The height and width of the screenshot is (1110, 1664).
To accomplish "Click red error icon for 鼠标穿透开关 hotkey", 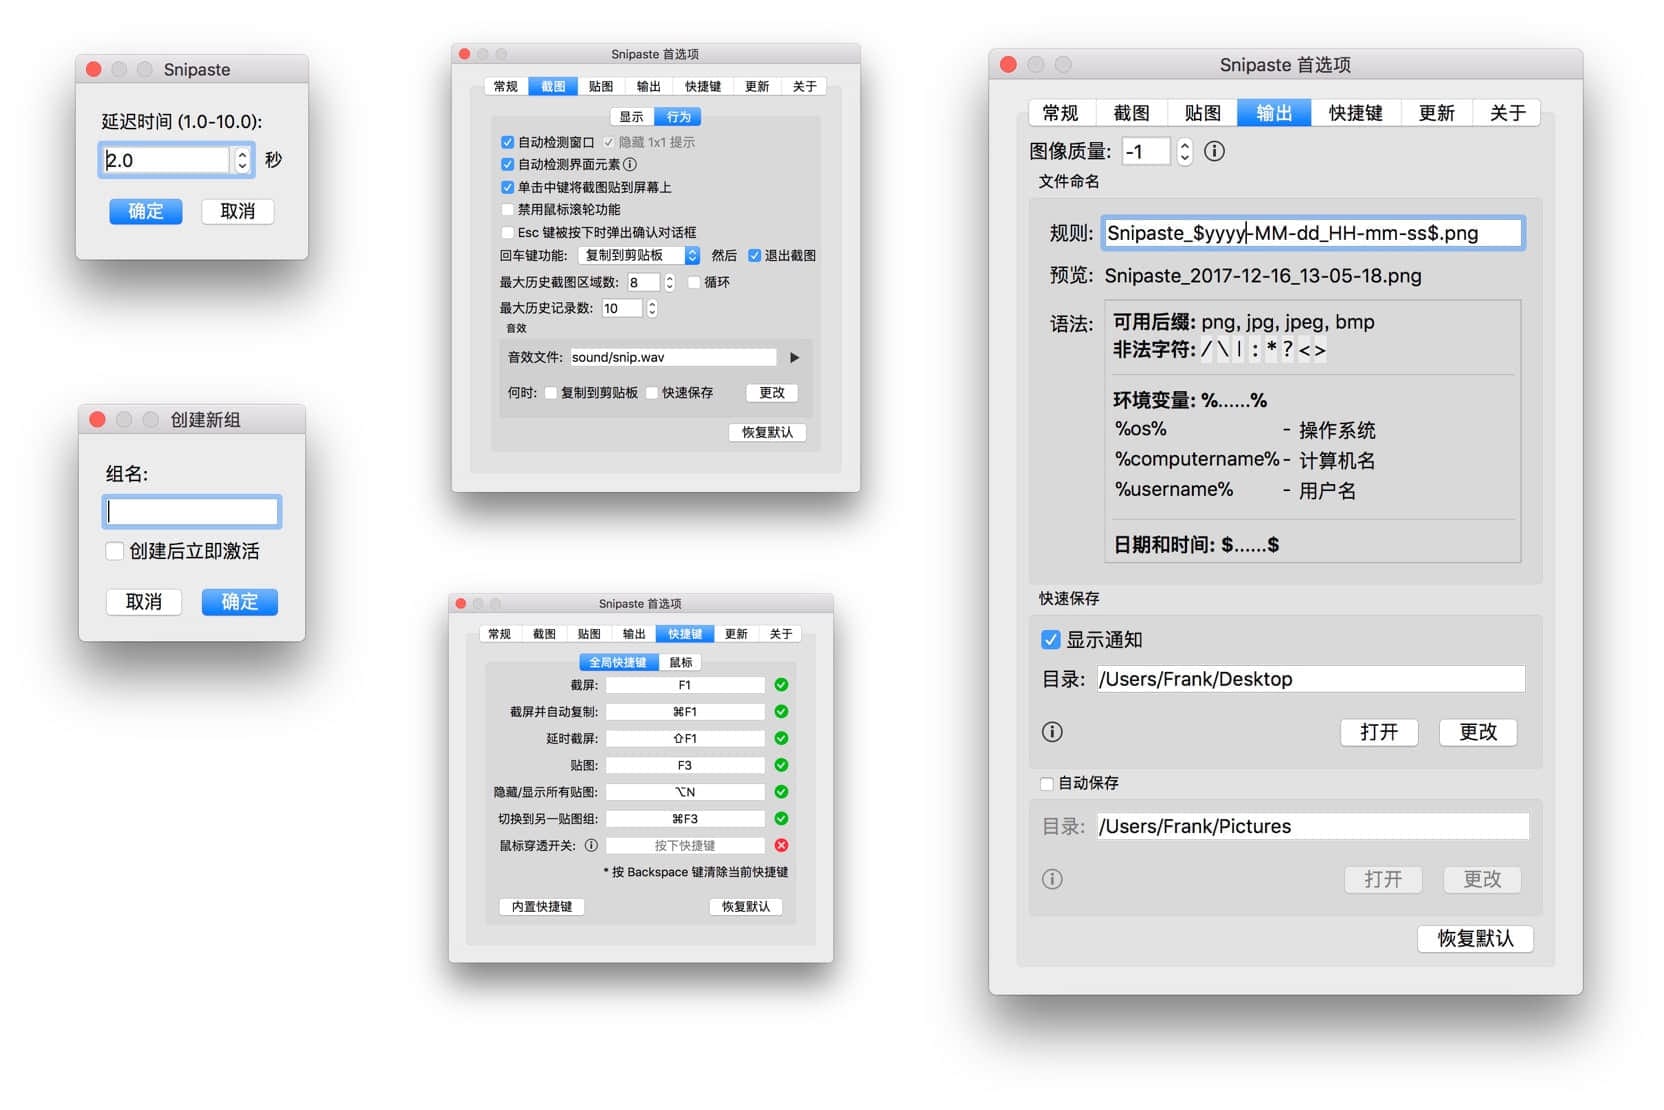I will pyautogui.click(x=781, y=845).
